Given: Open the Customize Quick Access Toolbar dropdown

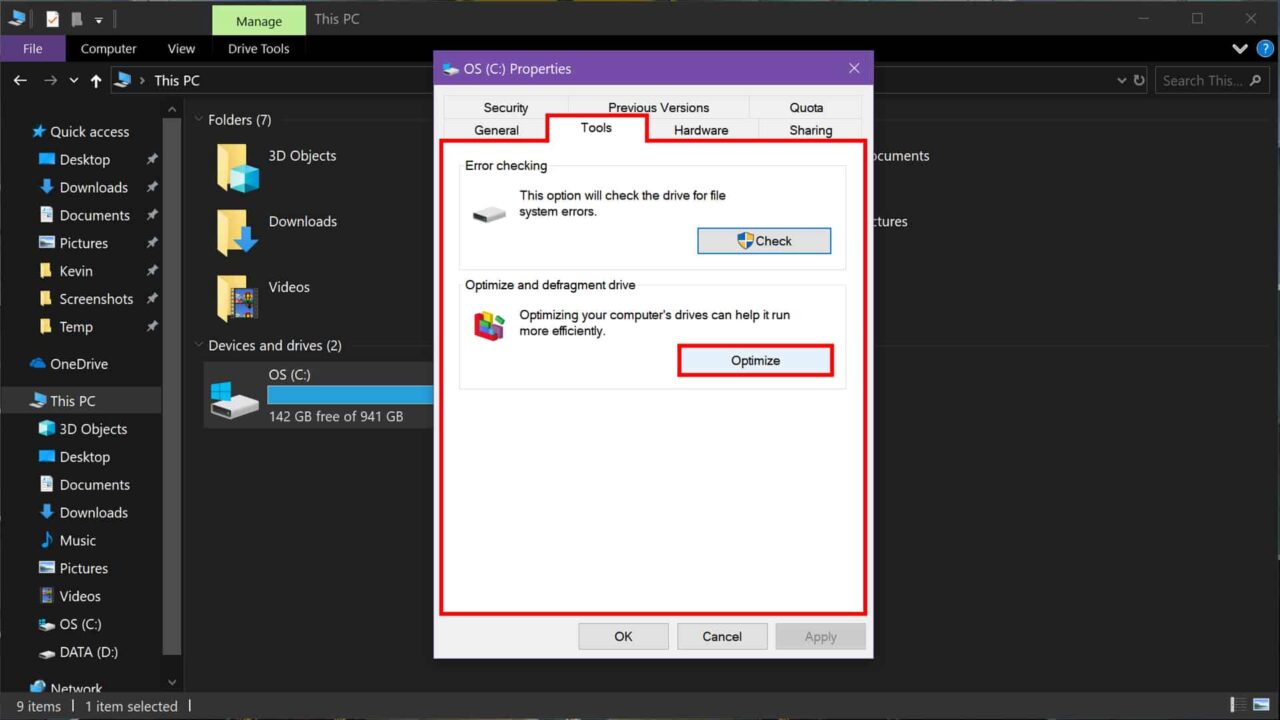Looking at the screenshot, I should click(98, 18).
